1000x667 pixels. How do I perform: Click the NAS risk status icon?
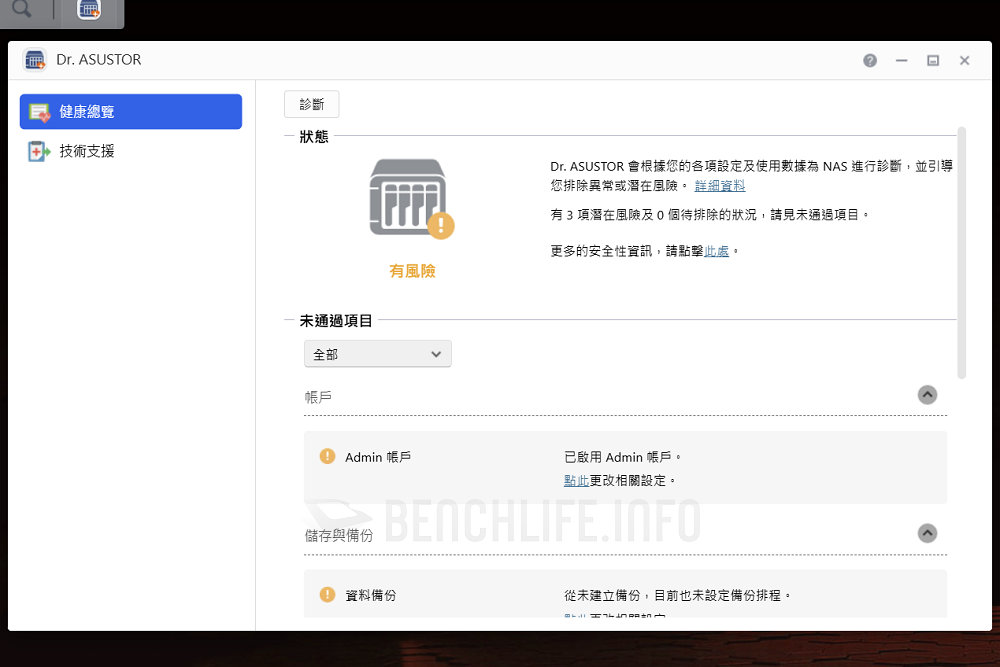tap(411, 198)
